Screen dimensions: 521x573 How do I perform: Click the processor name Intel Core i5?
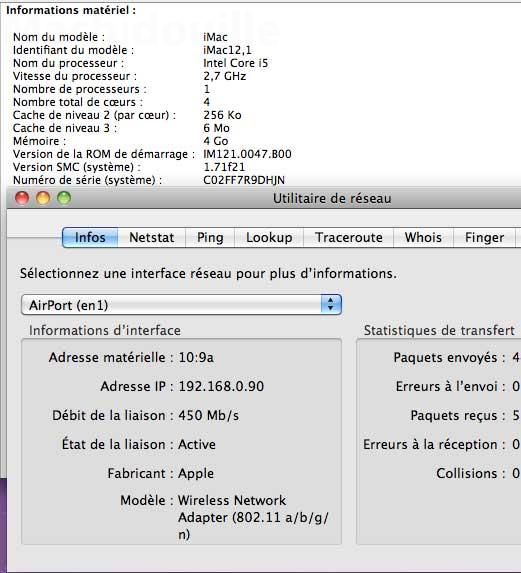(236, 63)
